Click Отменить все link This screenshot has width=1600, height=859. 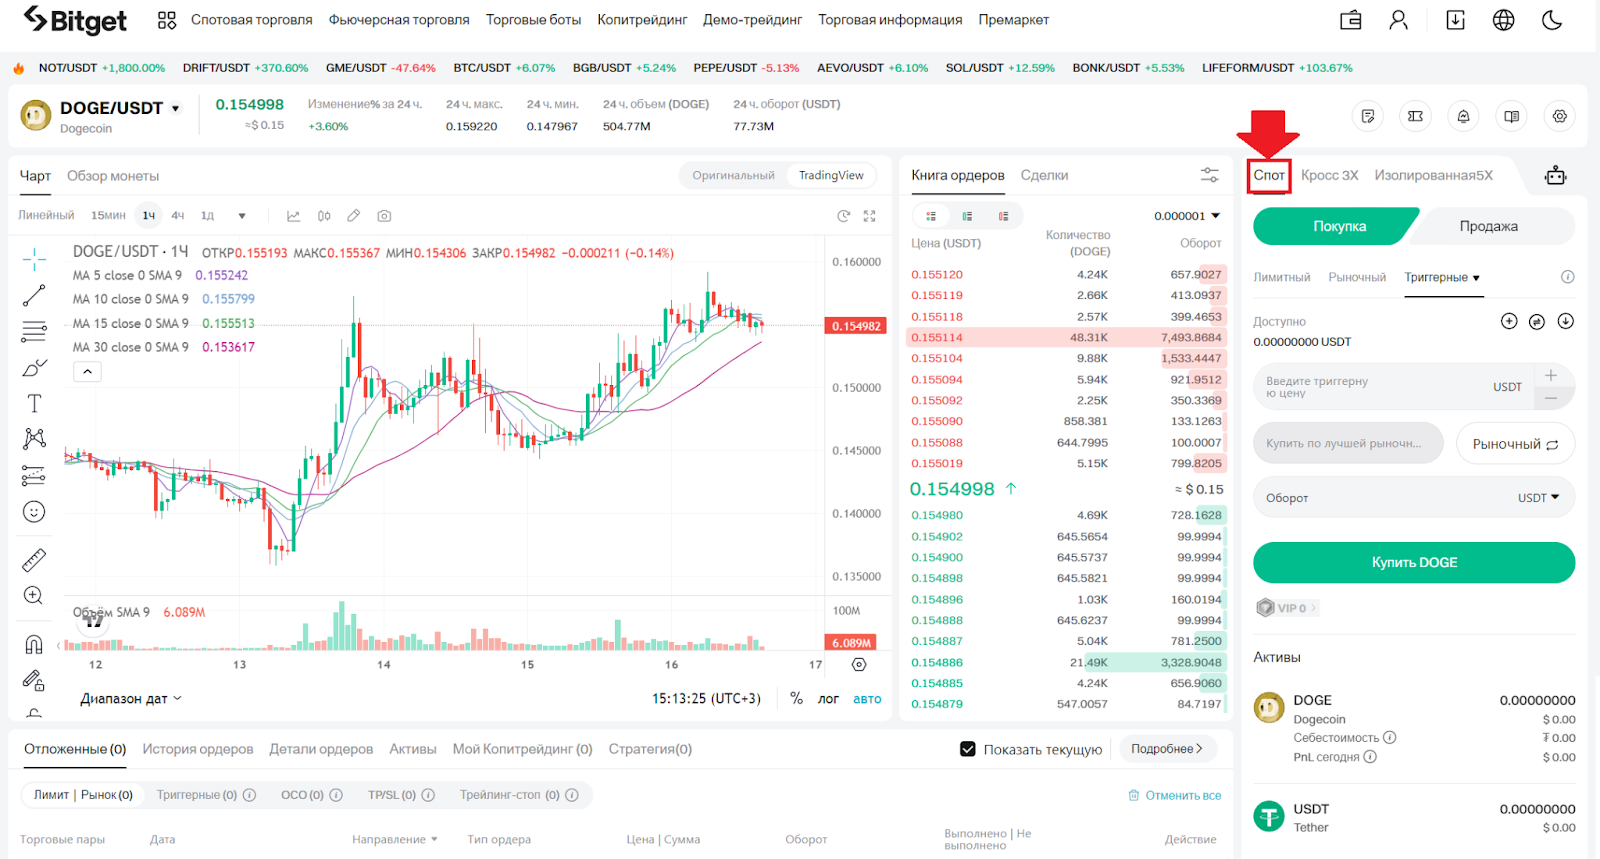pos(1175,795)
